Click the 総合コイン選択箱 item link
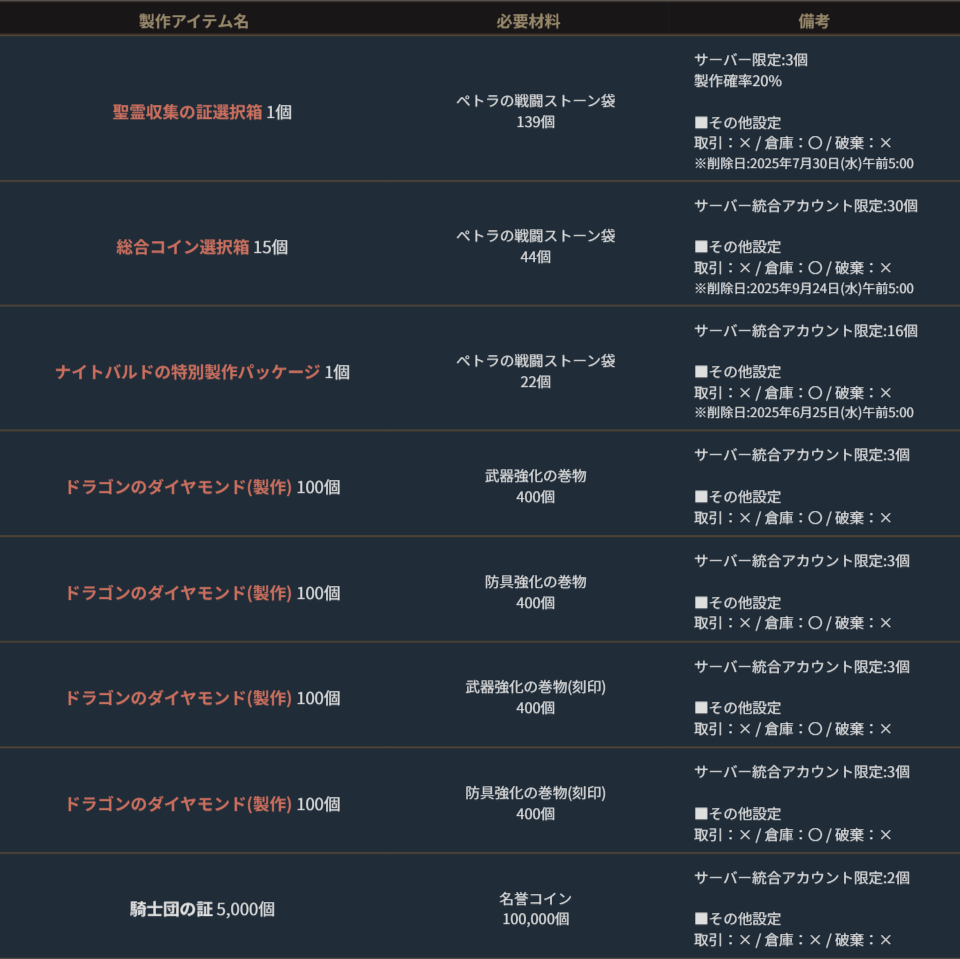The width and height of the screenshot is (960, 959). [x=183, y=247]
